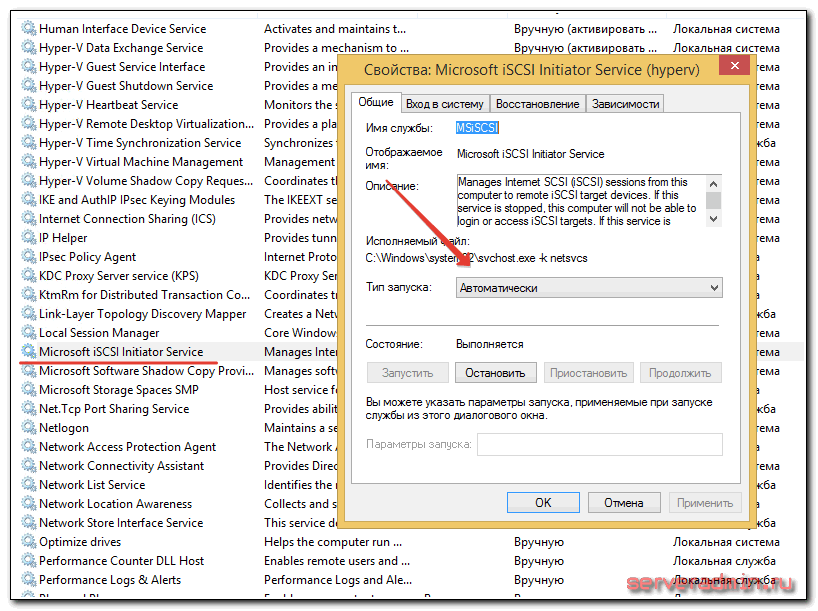Click gear icon of Hyper-V Virtual Machine Management
Image resolution: width=818 pixels, height=611 pixels.
click(28, 161)
